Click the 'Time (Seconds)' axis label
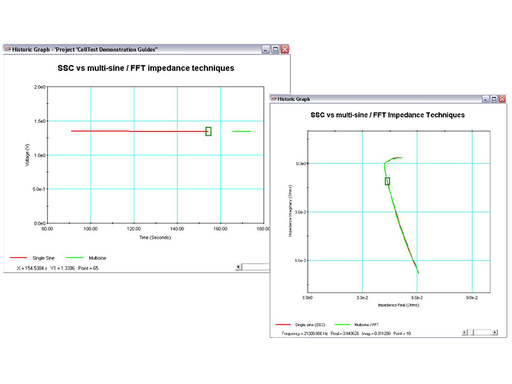 tap(155, 237)
